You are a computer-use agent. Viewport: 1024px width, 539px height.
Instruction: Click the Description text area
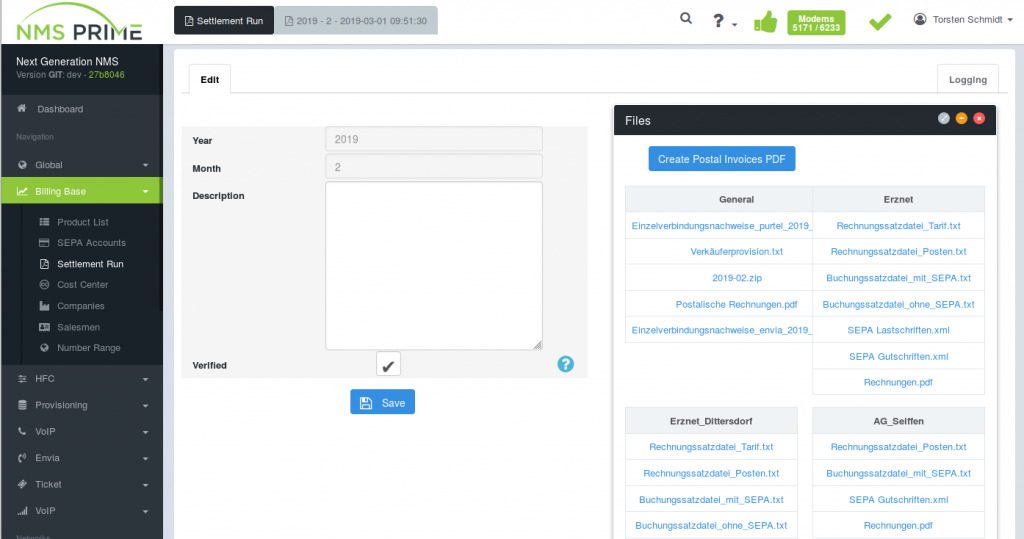coord(434,266)
